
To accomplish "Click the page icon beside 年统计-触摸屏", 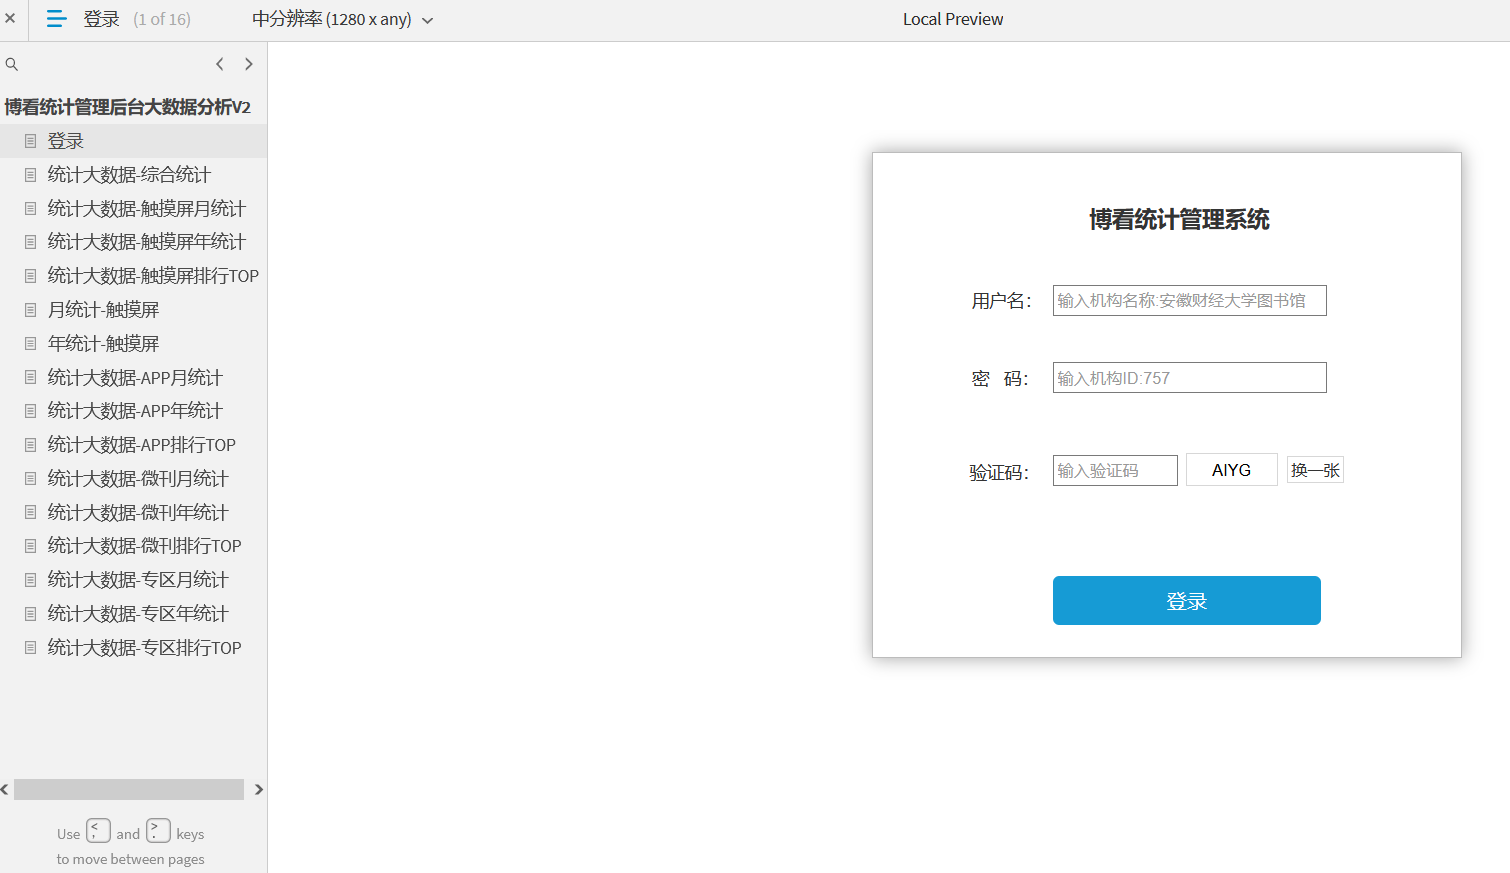I will 31,344.
